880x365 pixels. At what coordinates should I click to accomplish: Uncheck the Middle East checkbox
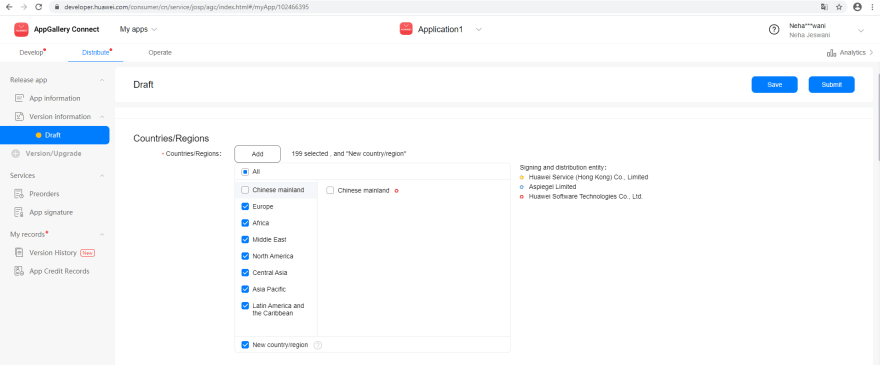245,240
